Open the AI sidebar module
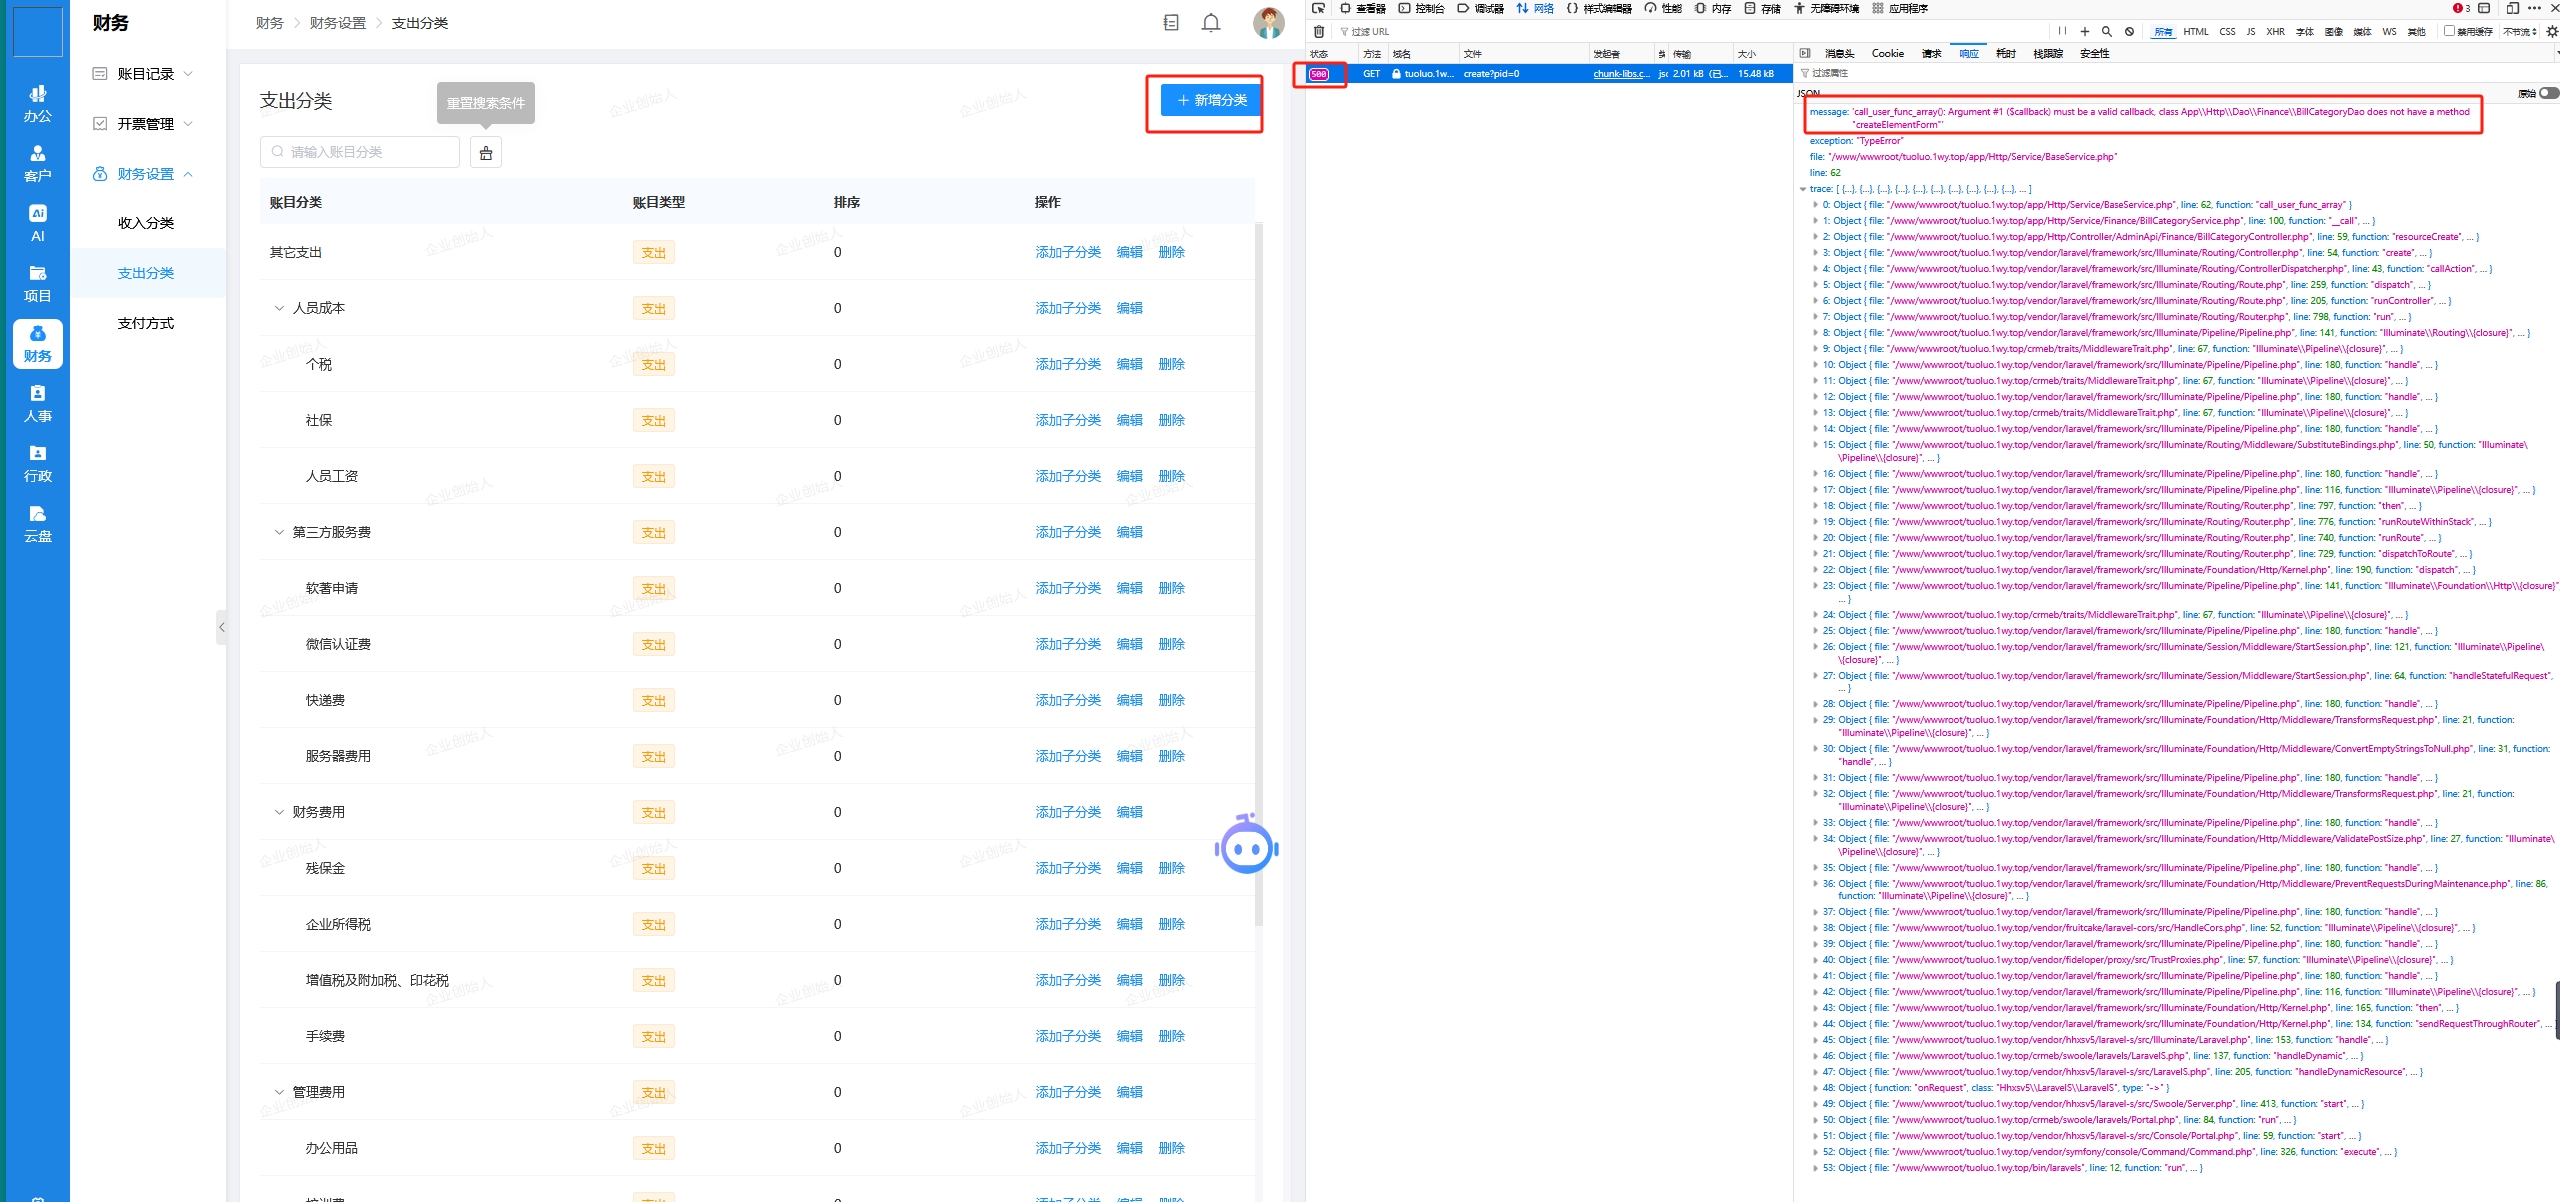Image resolution: width=2560 pixels, height=1202 pixels. (38, 224)
